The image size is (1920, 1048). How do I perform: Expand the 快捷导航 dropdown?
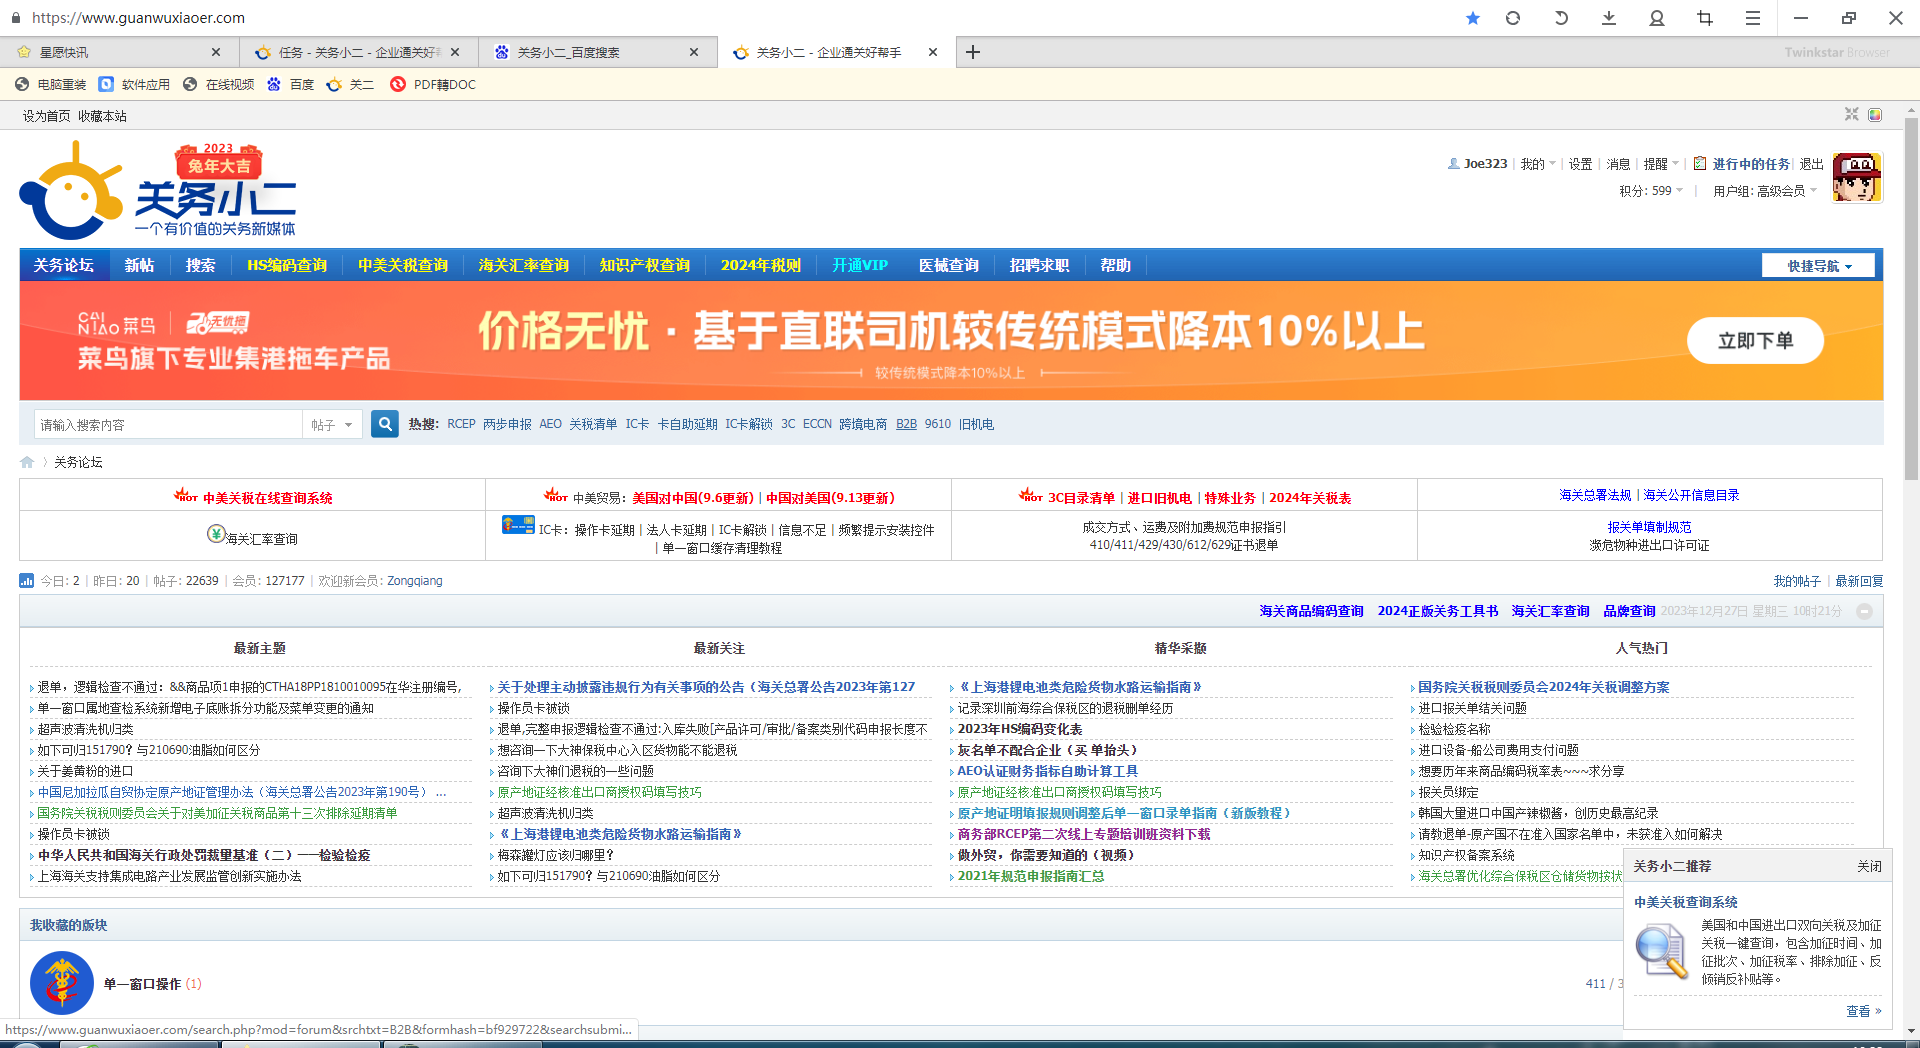tap(1819, 266)
